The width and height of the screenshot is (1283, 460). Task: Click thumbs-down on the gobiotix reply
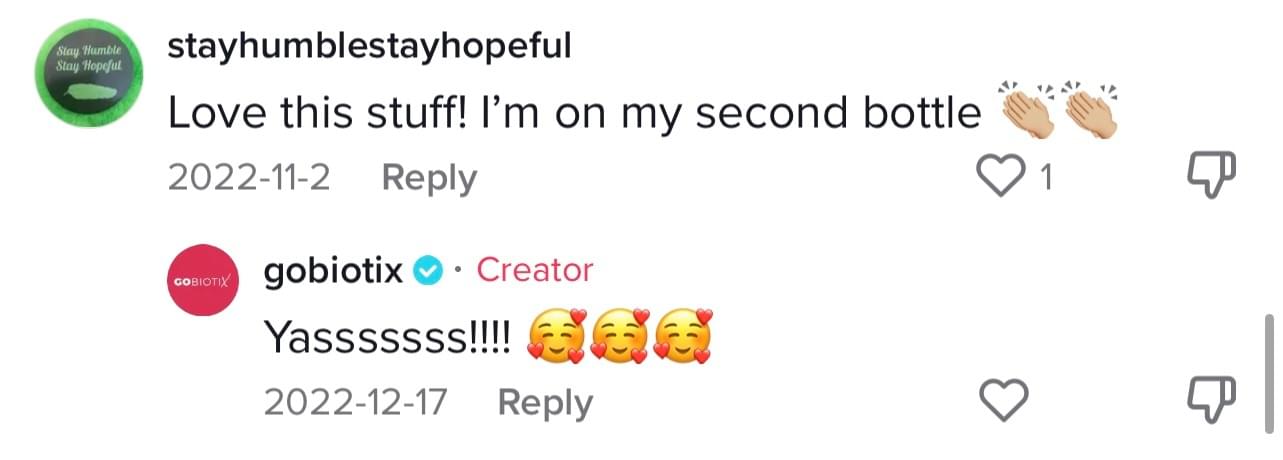1212,402
